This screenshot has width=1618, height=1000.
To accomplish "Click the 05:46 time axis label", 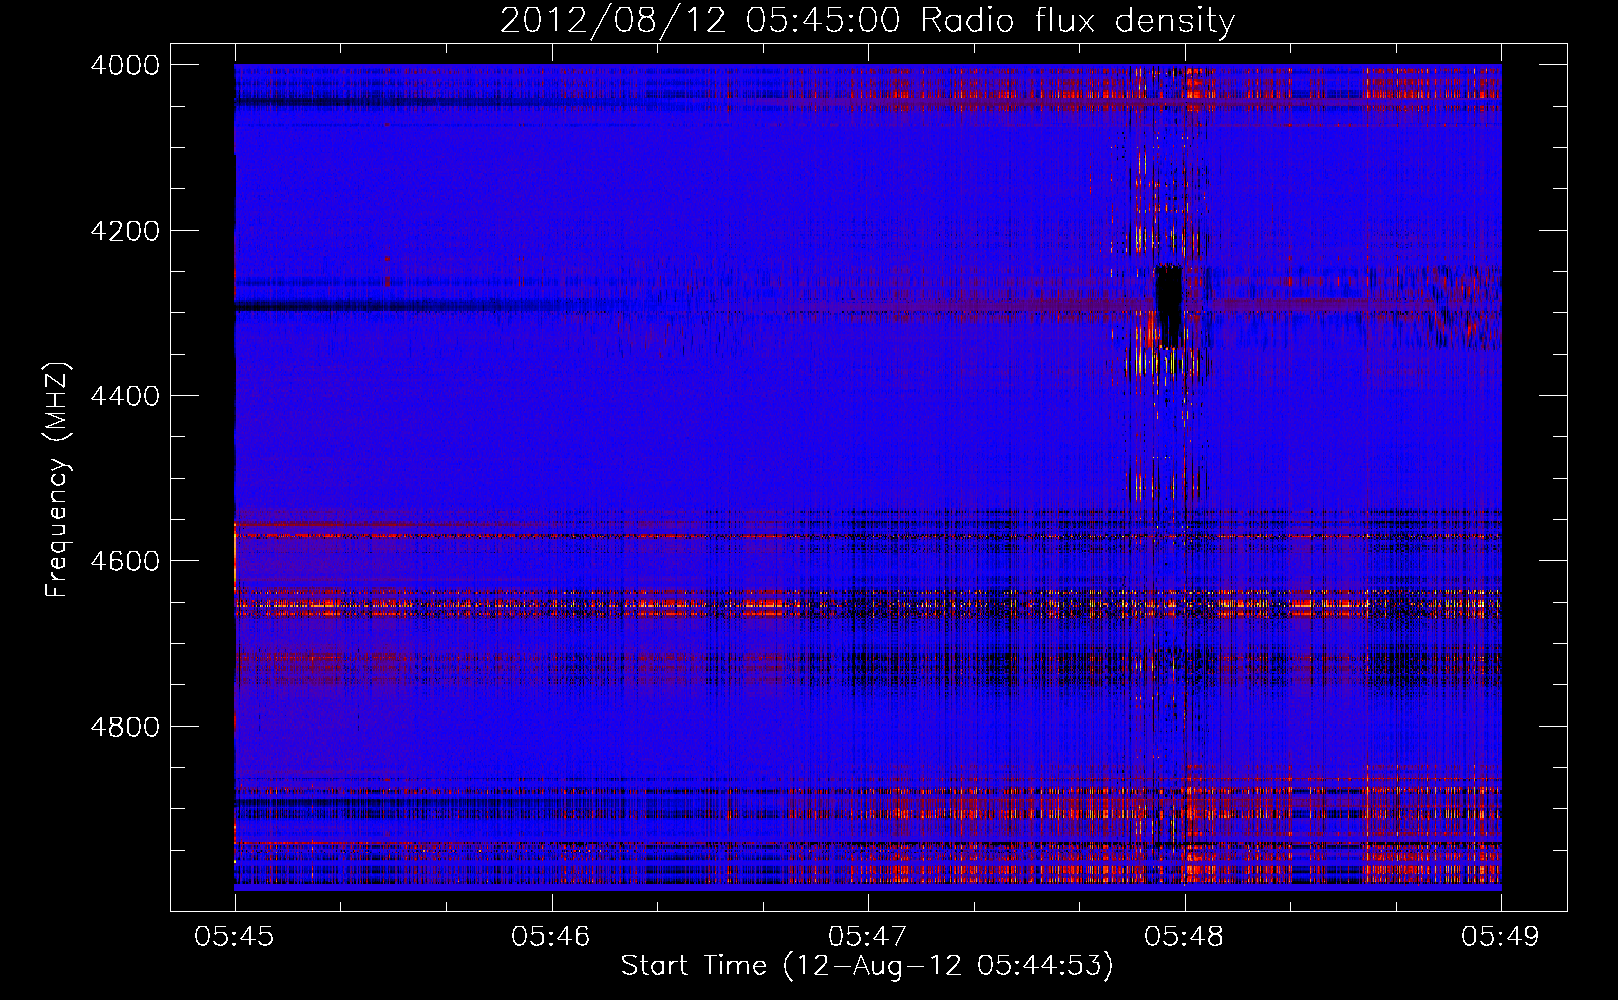I will click(551, 936).
